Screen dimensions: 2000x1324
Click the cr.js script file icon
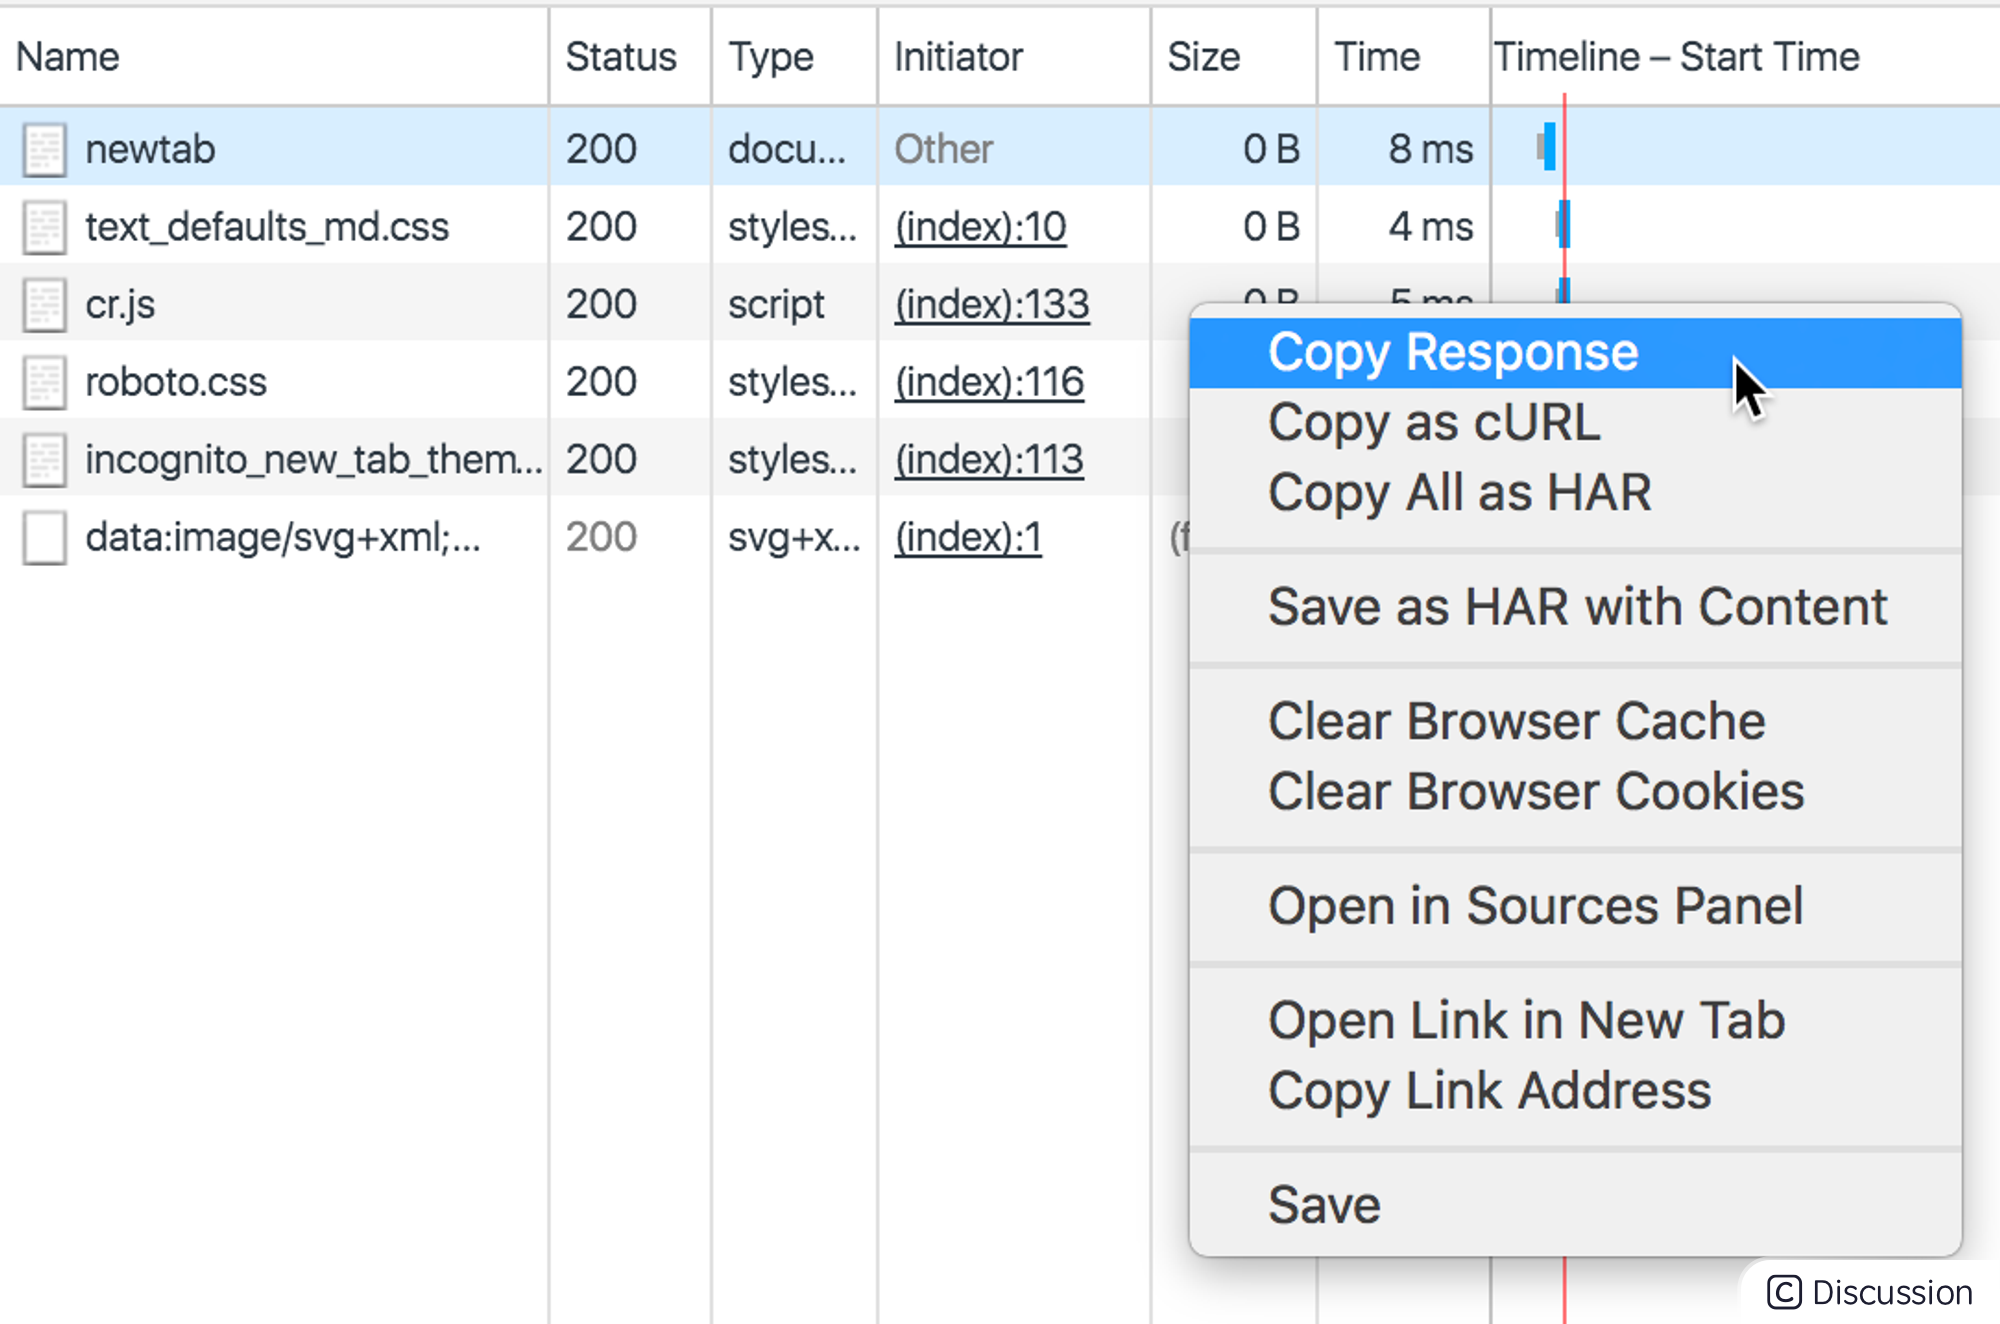(x=44, y=305)
